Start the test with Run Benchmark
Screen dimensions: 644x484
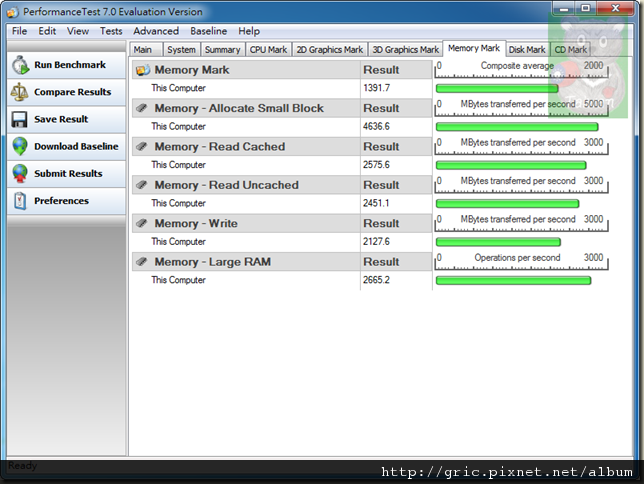(67, 65)
